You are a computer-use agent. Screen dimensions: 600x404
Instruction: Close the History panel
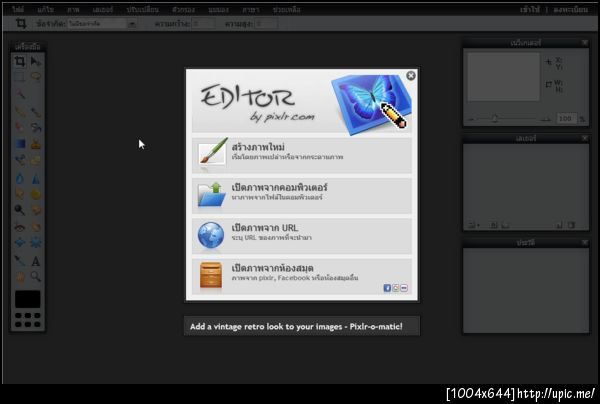[585, 243]
